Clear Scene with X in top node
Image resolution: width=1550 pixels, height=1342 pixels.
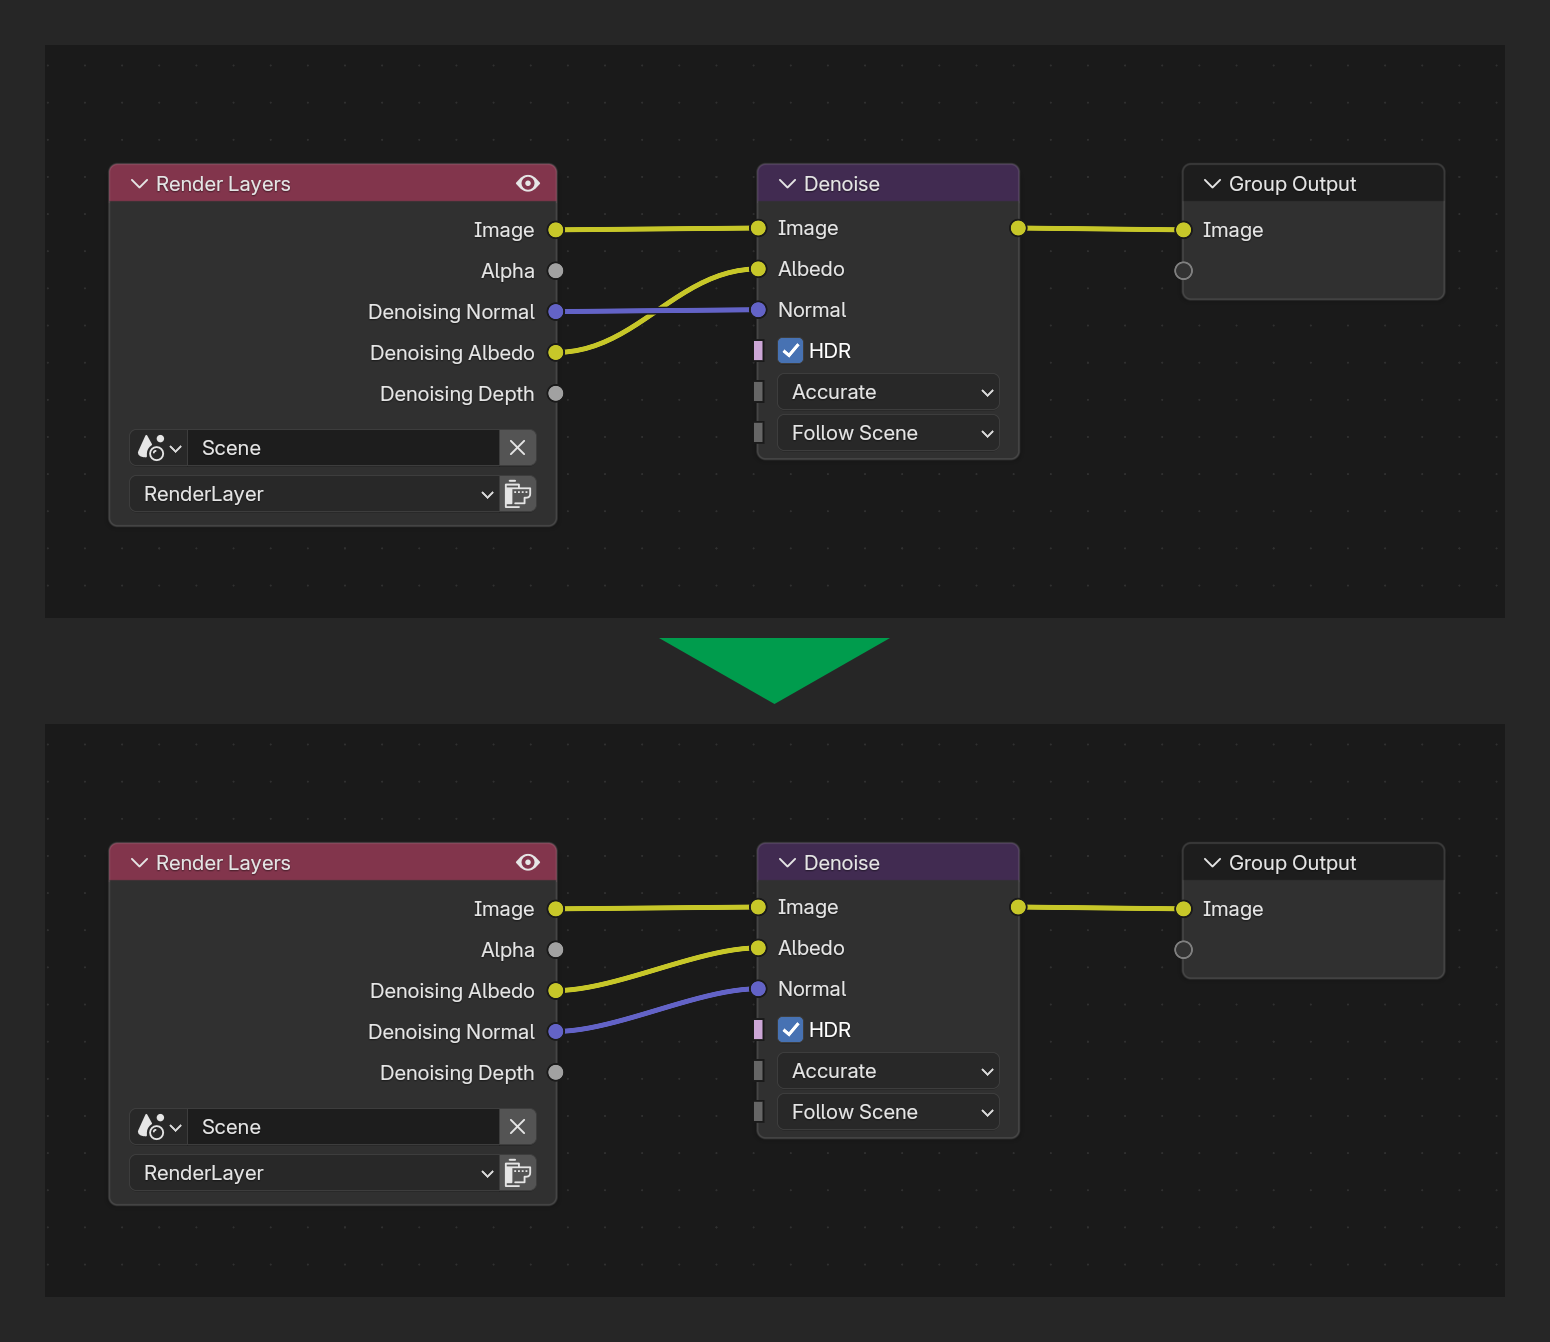tap(518, 448)
